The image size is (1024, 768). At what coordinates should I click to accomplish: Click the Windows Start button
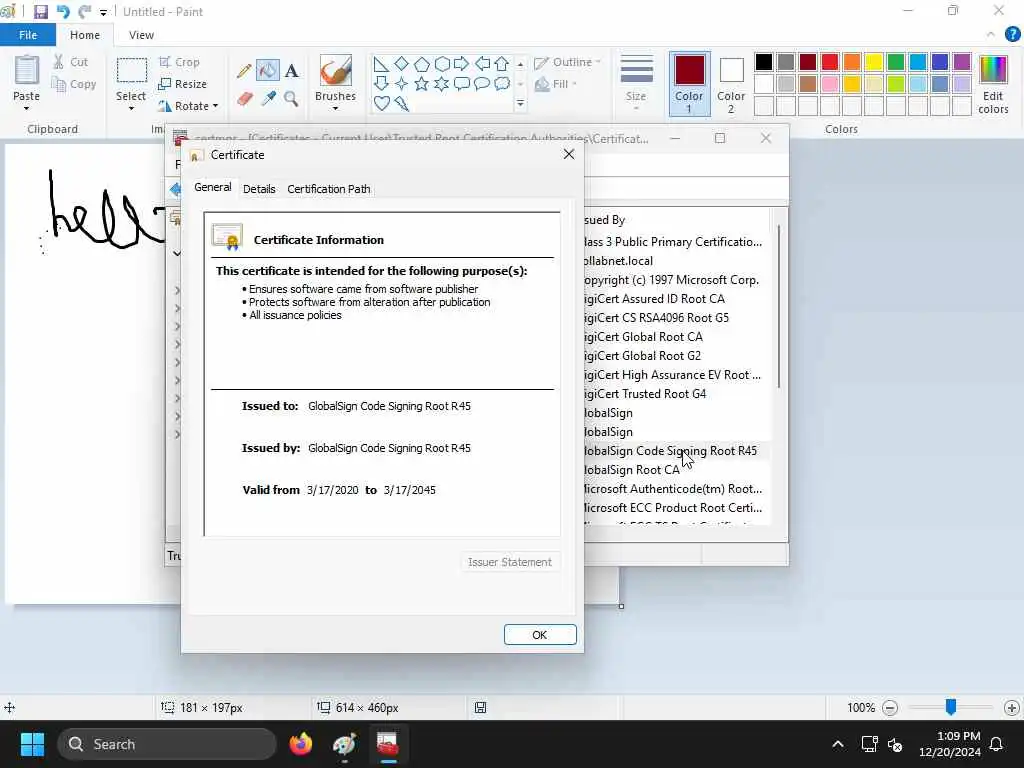pyautogui.click(x=32, y=744)
